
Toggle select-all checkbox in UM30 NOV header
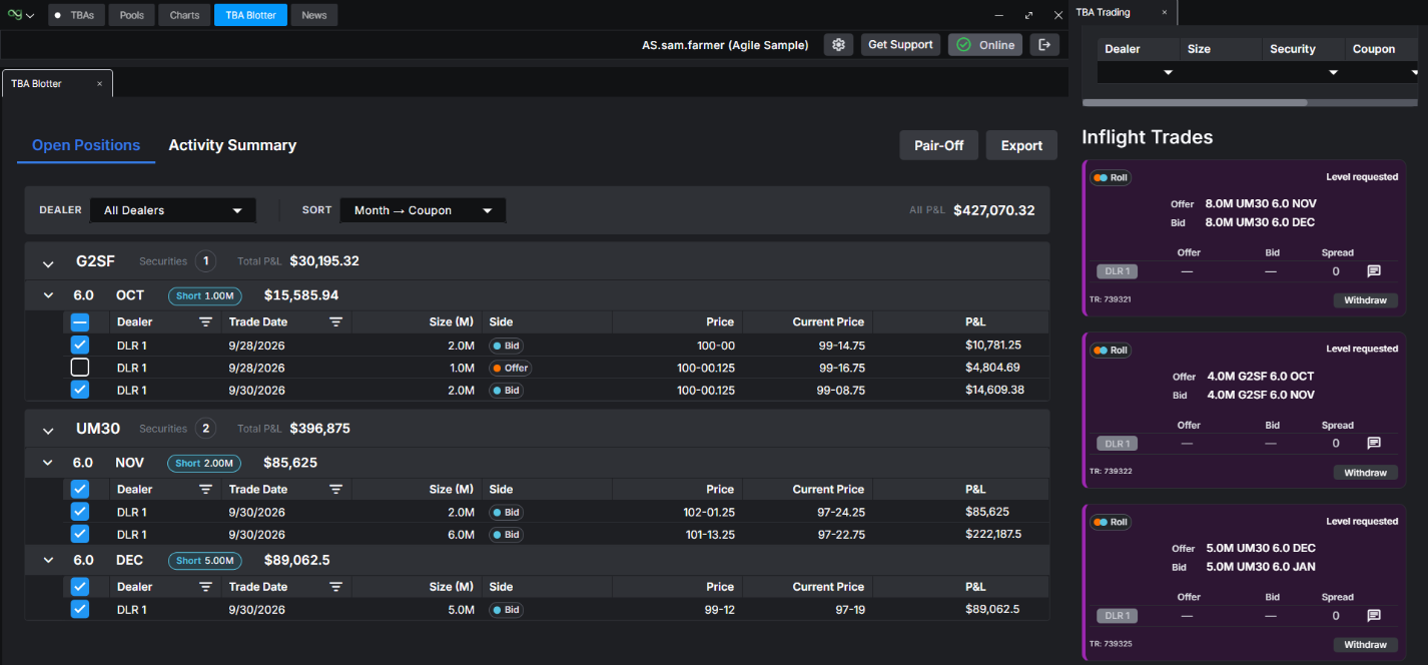click(x=80, y=489)
